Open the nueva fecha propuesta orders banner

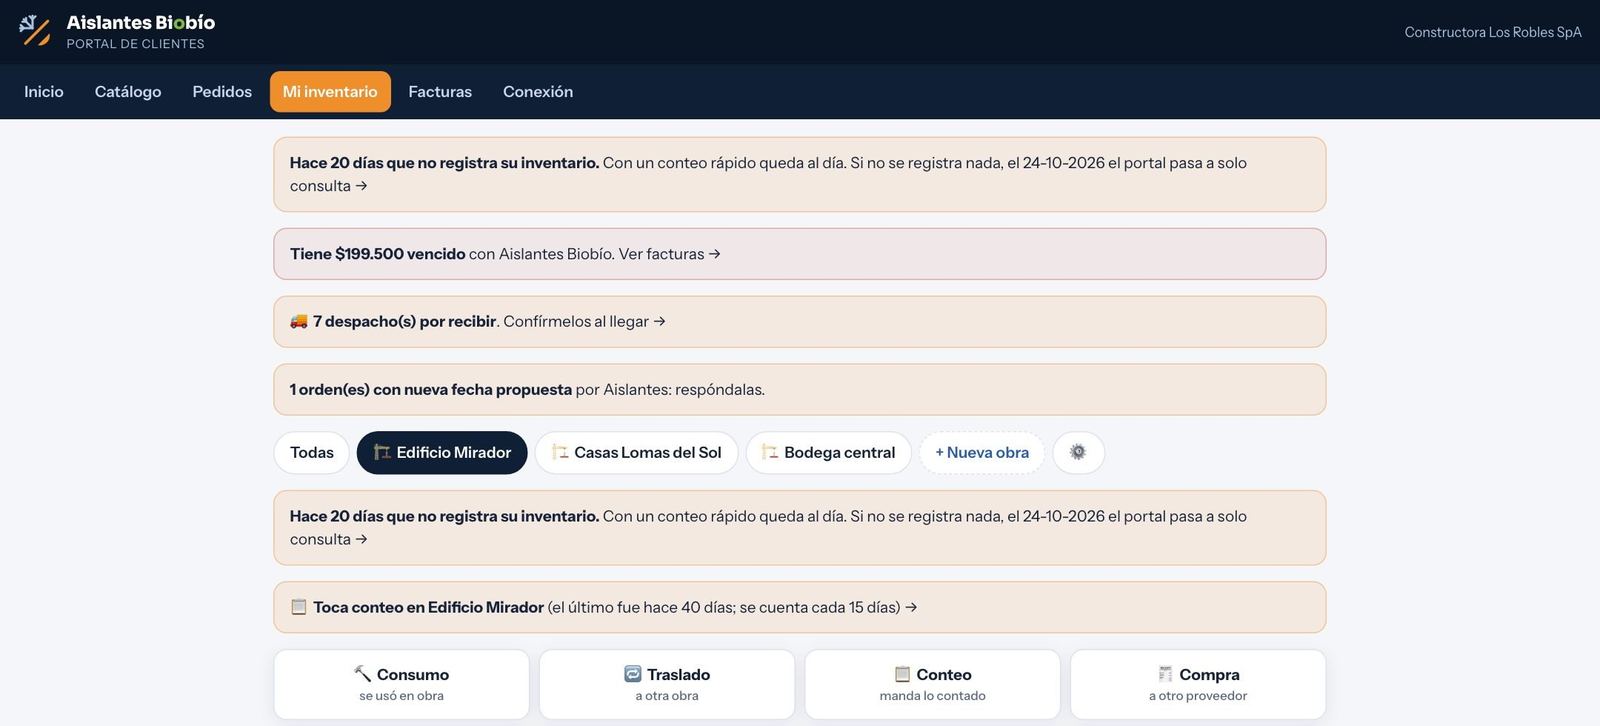coord(800,389)
